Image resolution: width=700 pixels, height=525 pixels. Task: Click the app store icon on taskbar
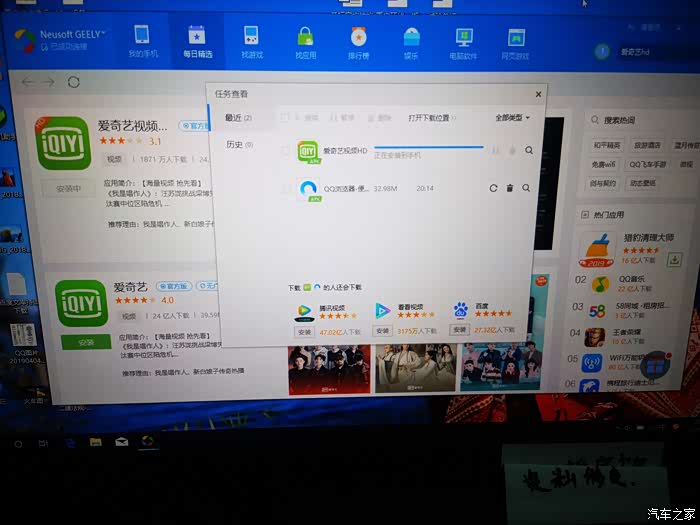pyautogui.click(x=148, y=442)
